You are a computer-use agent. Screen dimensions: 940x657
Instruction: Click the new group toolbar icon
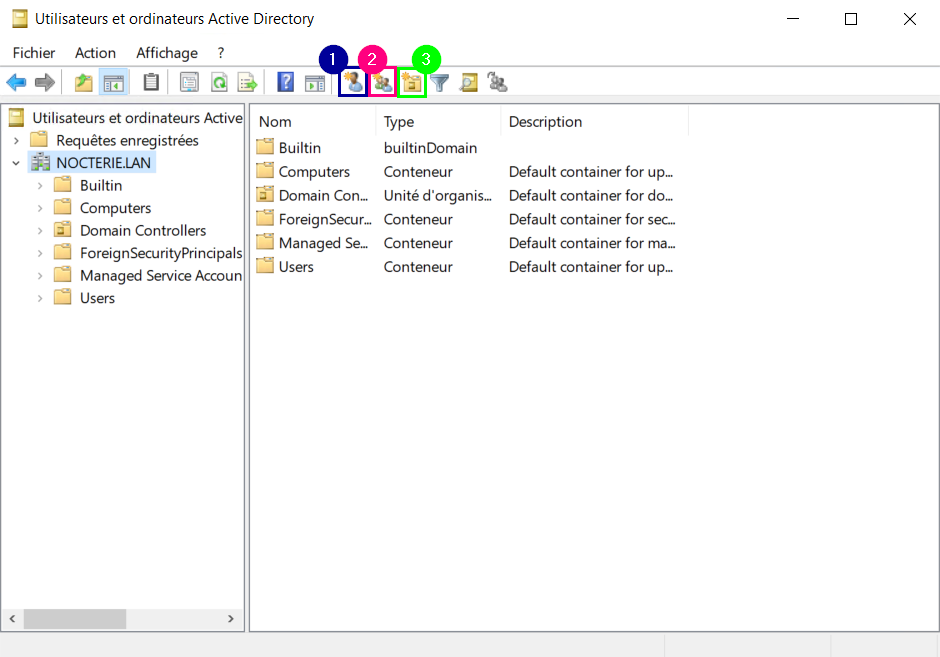(382, 83)
